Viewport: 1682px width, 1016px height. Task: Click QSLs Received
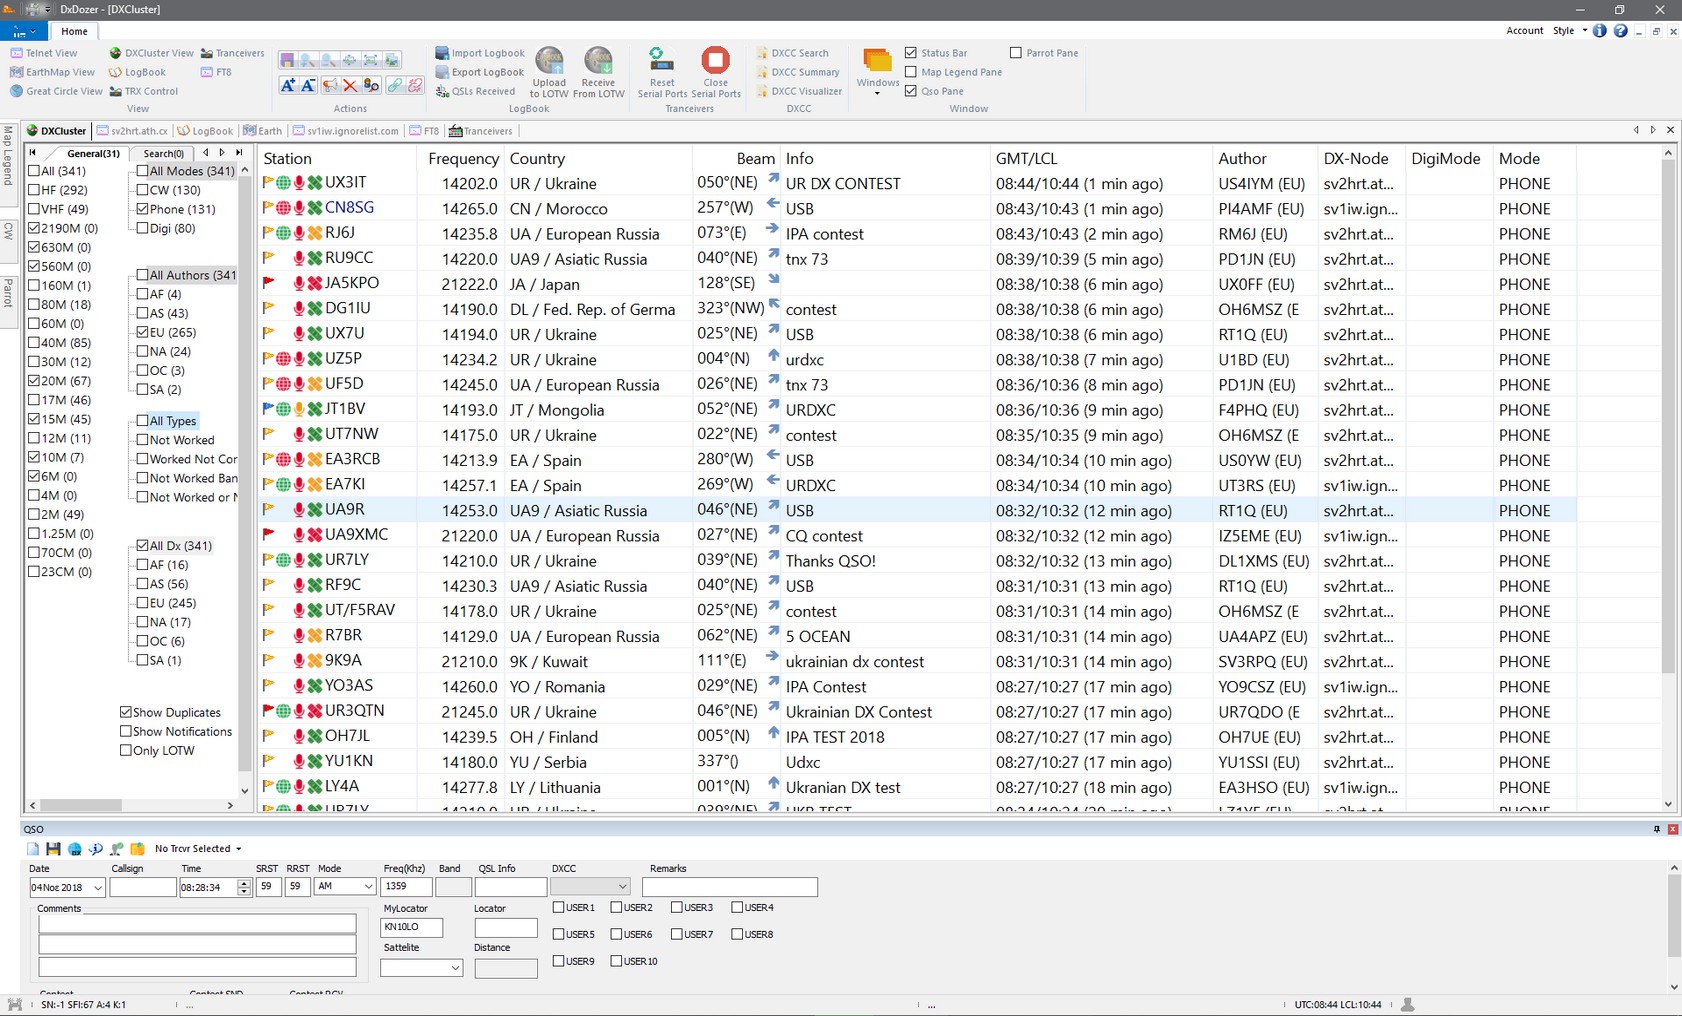pos(476,91)
